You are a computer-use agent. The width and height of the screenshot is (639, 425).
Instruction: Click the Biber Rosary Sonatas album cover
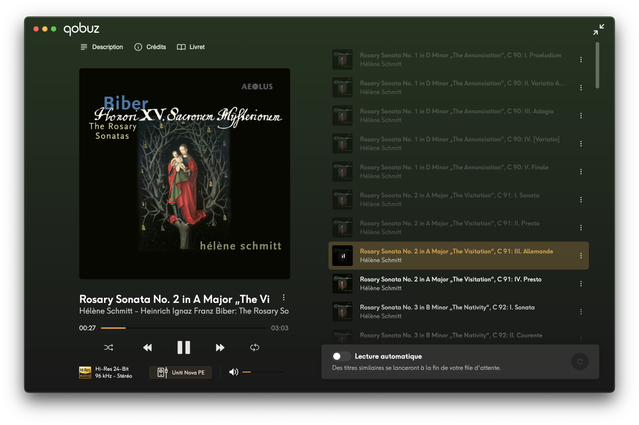[x=184, y=173]
